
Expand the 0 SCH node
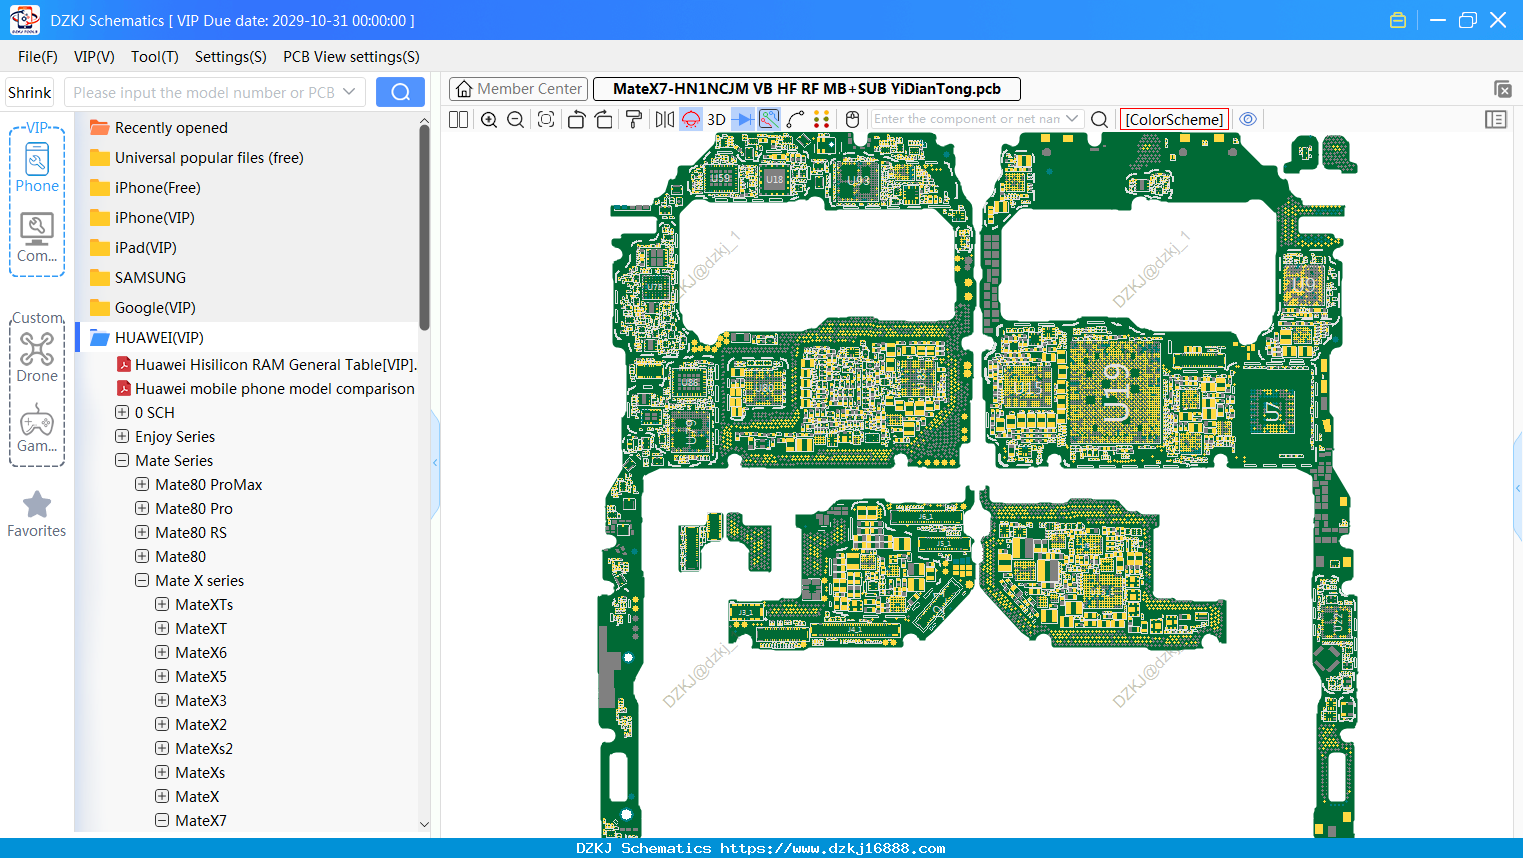pos(122,412)
